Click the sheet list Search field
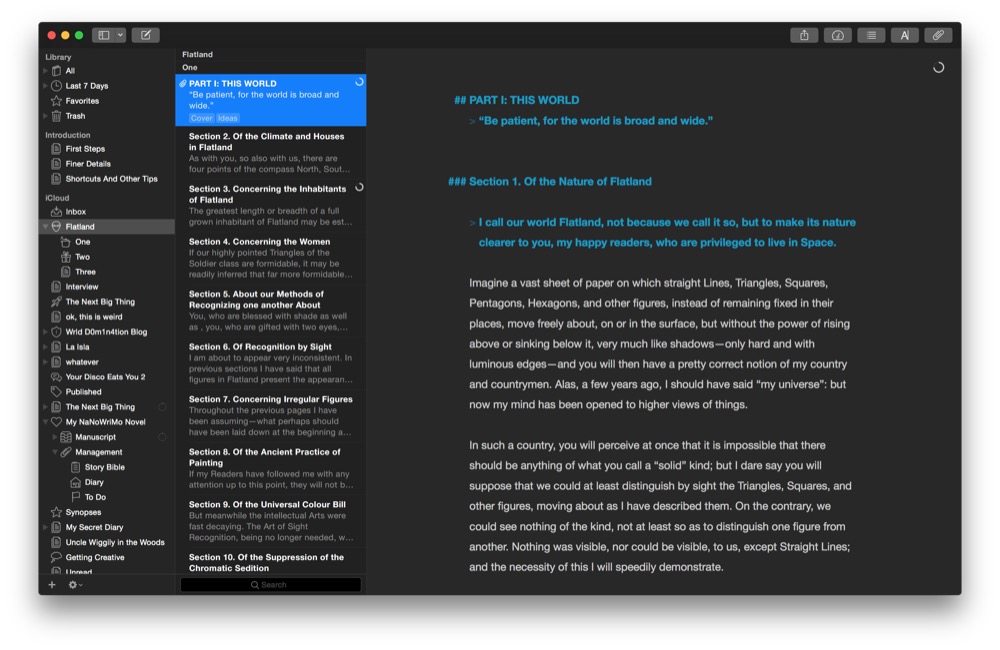The width and height of the screenshot is (1000, 650). (270, 584)
